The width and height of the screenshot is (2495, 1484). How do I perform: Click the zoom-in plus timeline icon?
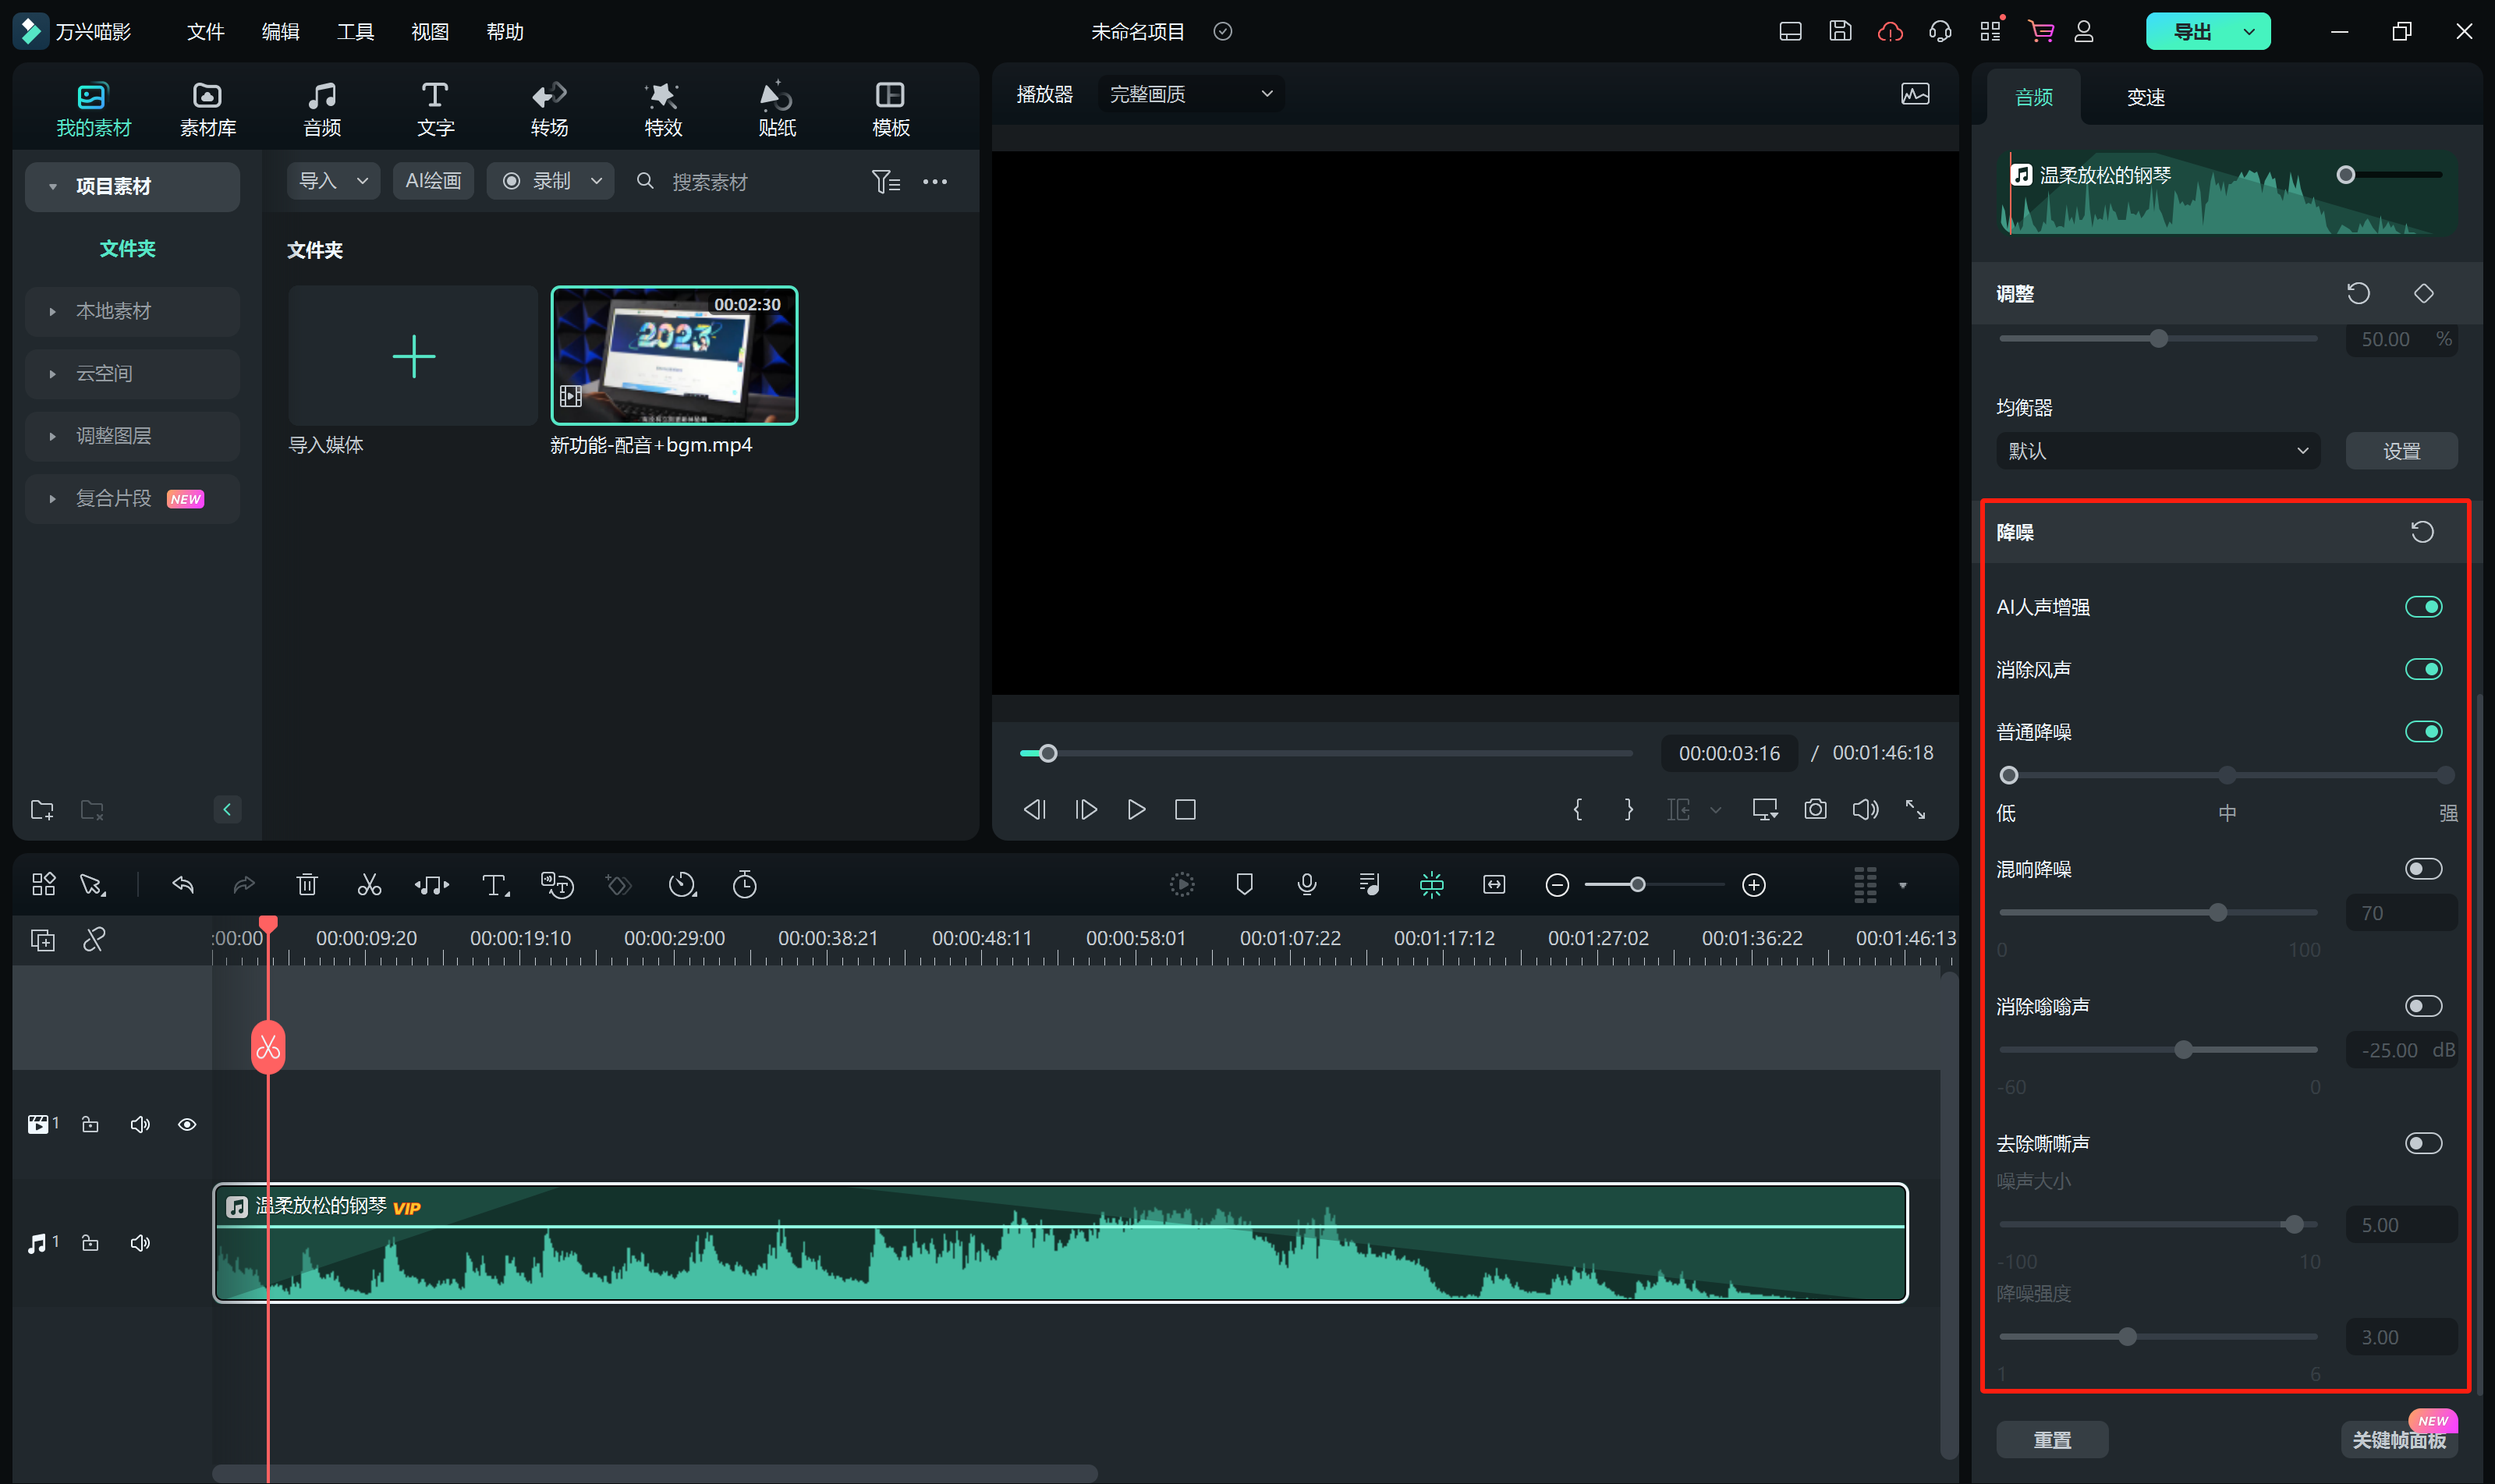tap(1753, 885)
